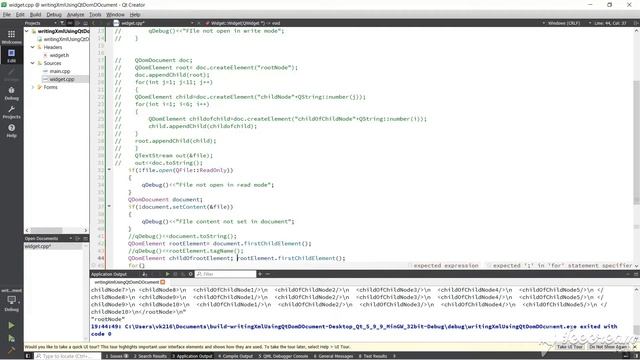640x360 pixels.
Task: Click the filter tree icon in Projects panel
Action: pos(62,23)
